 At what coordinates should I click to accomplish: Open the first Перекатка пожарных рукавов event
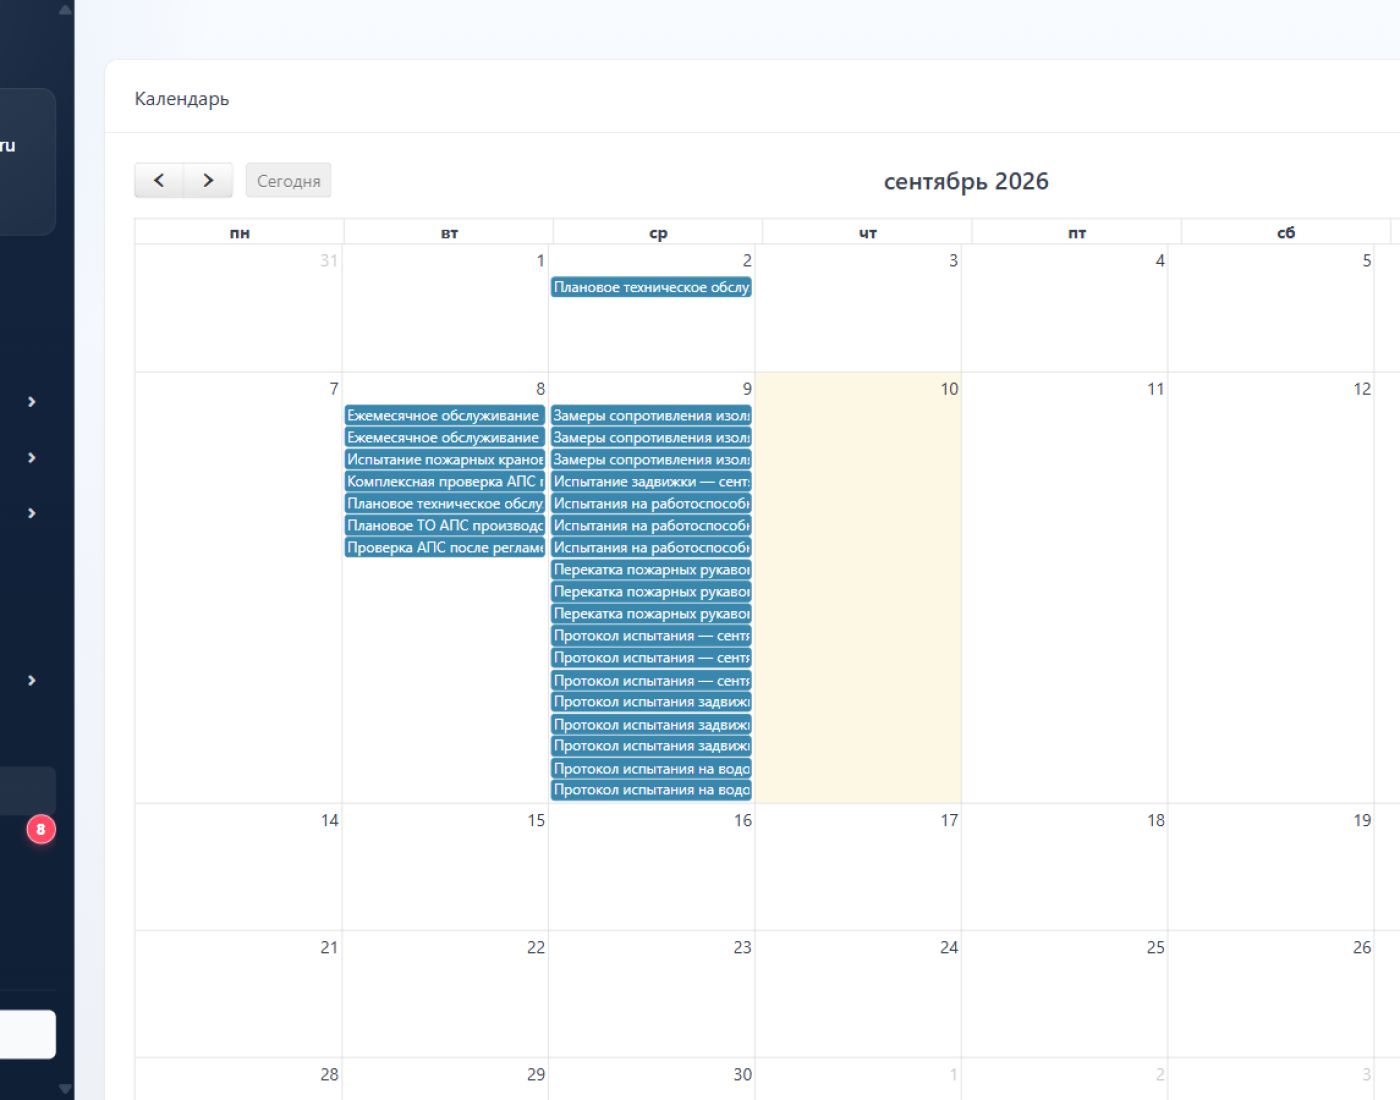pyautogui.click(x=651, y=570)
